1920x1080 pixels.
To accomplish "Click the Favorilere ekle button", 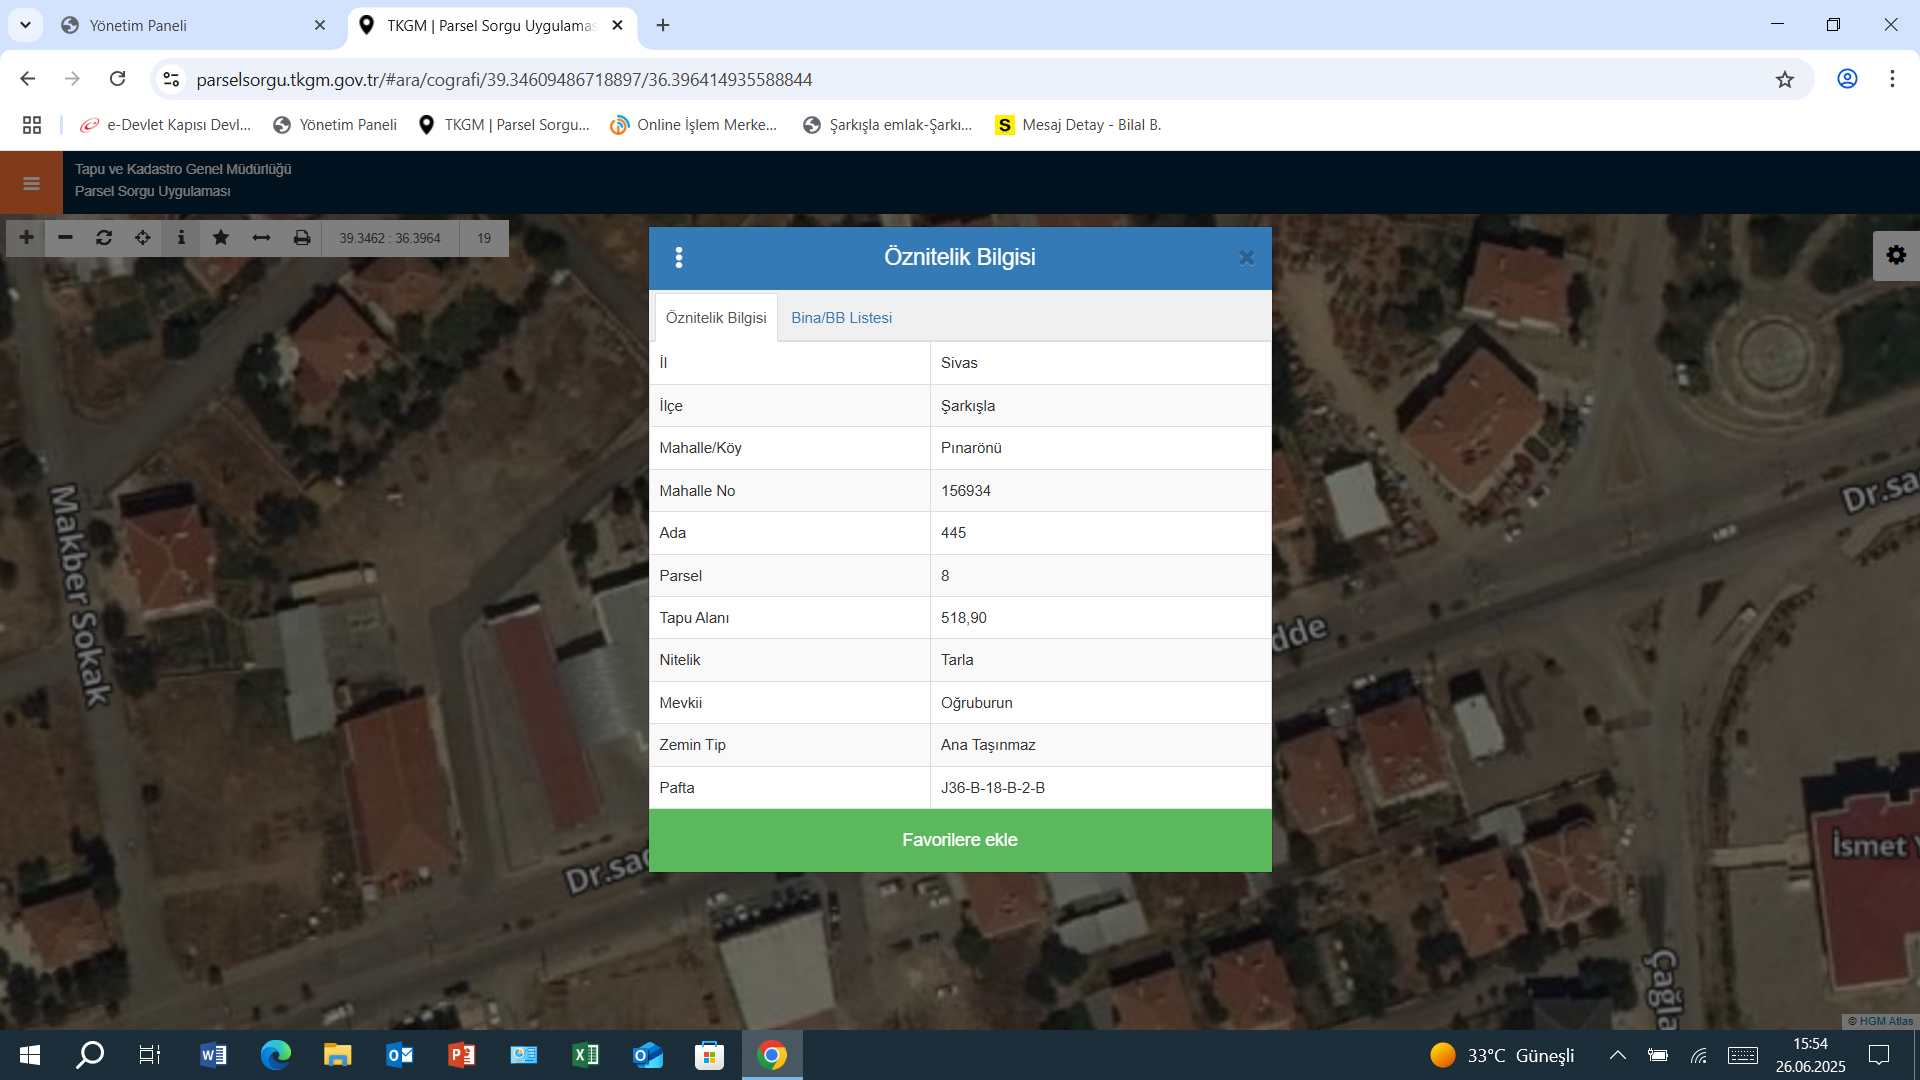I will [x=960, y=840].
